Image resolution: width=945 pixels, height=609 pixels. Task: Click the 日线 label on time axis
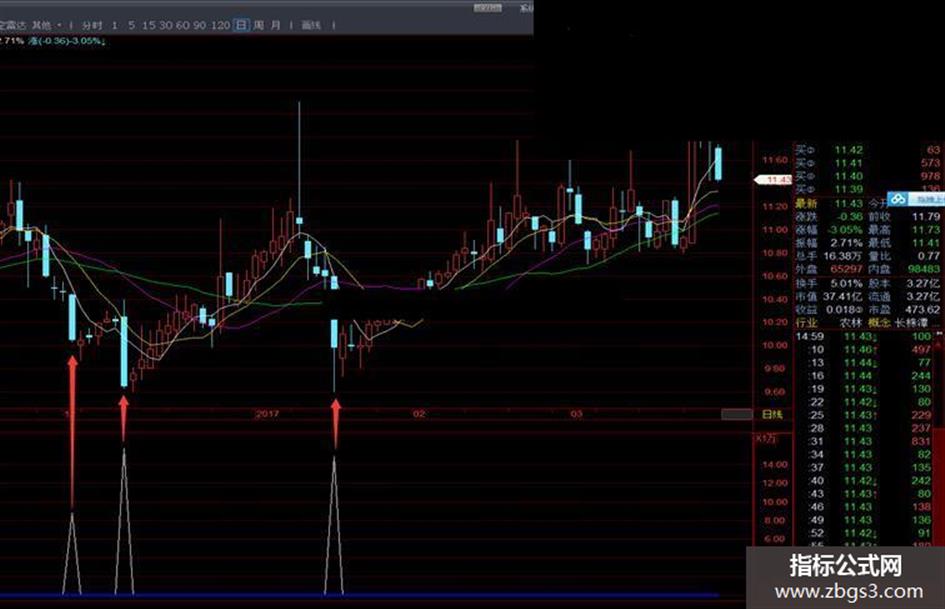tap(772, 414)
